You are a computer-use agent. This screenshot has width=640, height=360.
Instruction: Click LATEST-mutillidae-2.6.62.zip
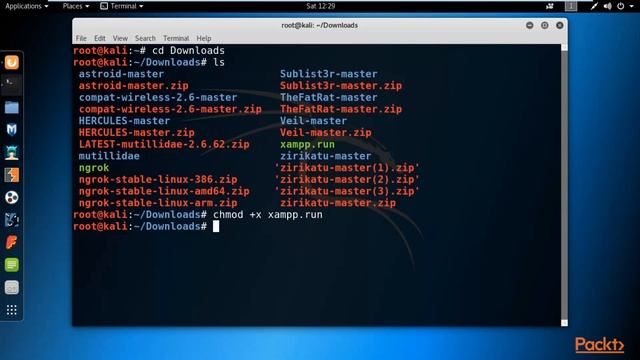164,144
